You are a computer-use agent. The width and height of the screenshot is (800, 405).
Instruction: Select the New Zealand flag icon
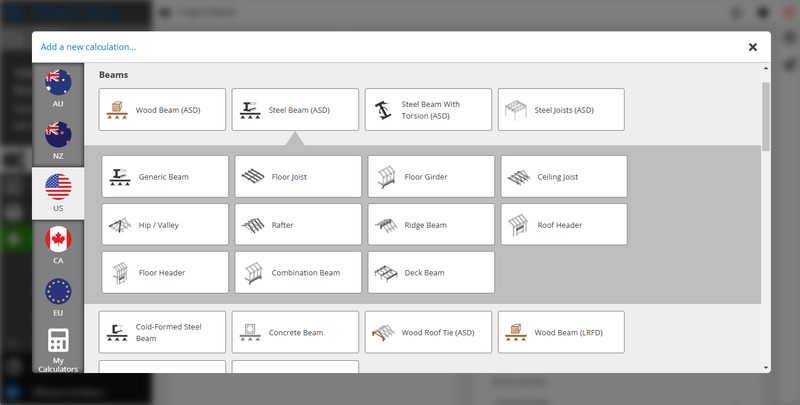click(58, 135)
